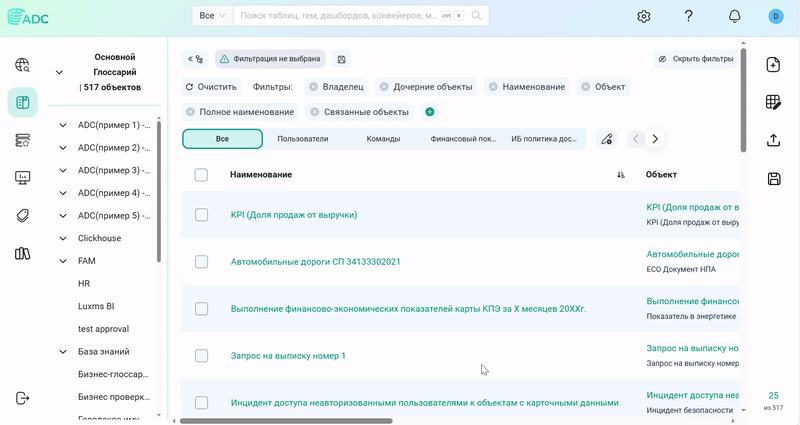
Task: Open user avatar D menu
Action: point(776,16)
